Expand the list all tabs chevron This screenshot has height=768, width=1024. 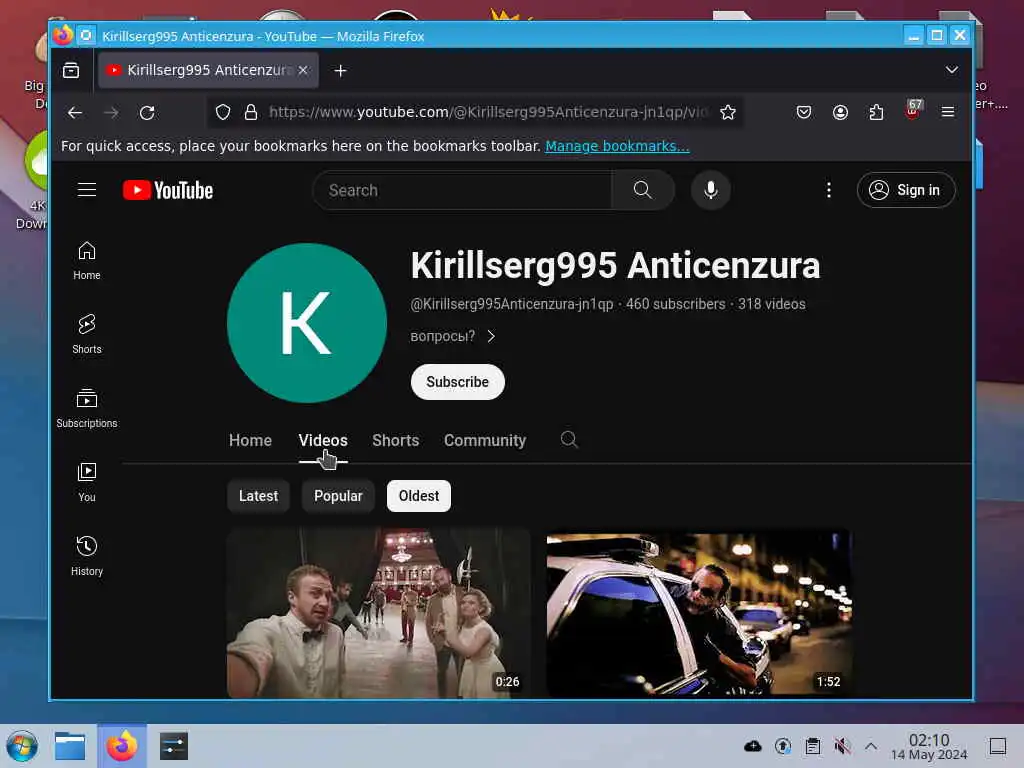(952, 70)
